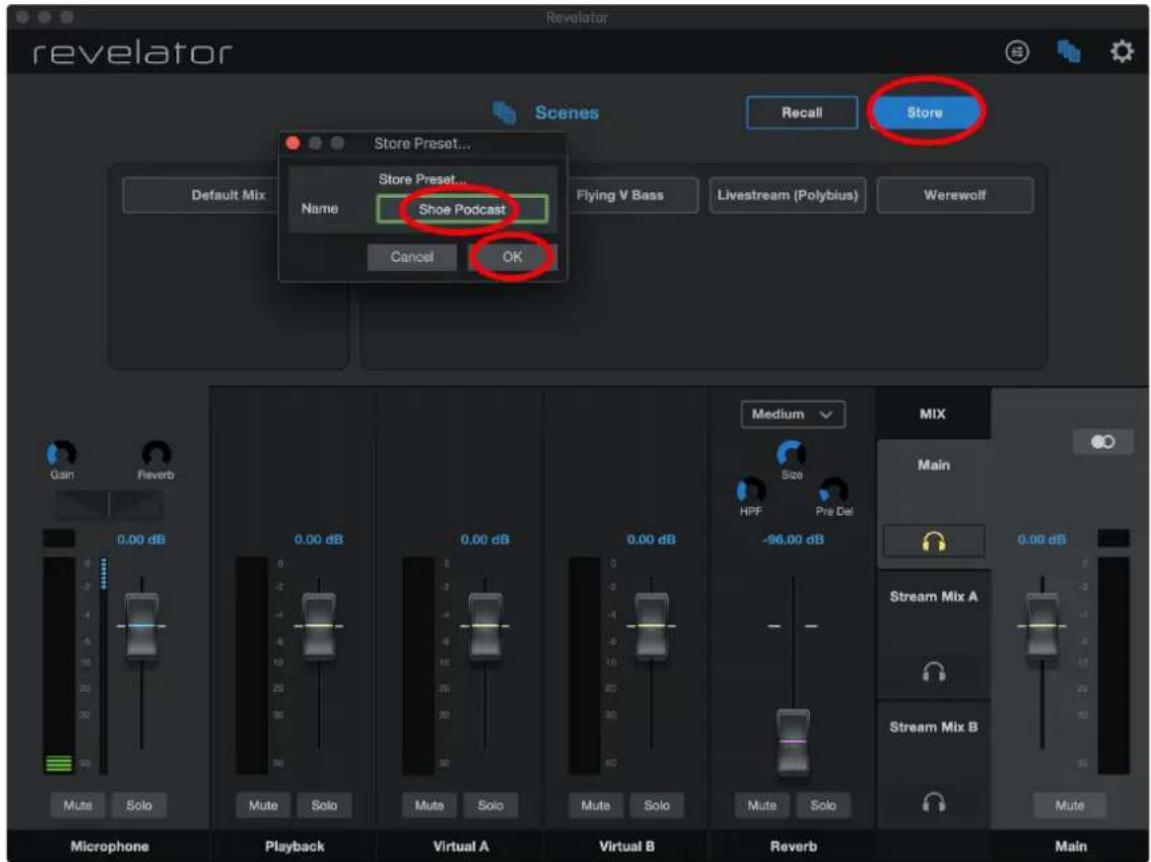The image size is (1151, 862).
Task: Click the Reverb Size knob
Action: [x=791, y=453]
